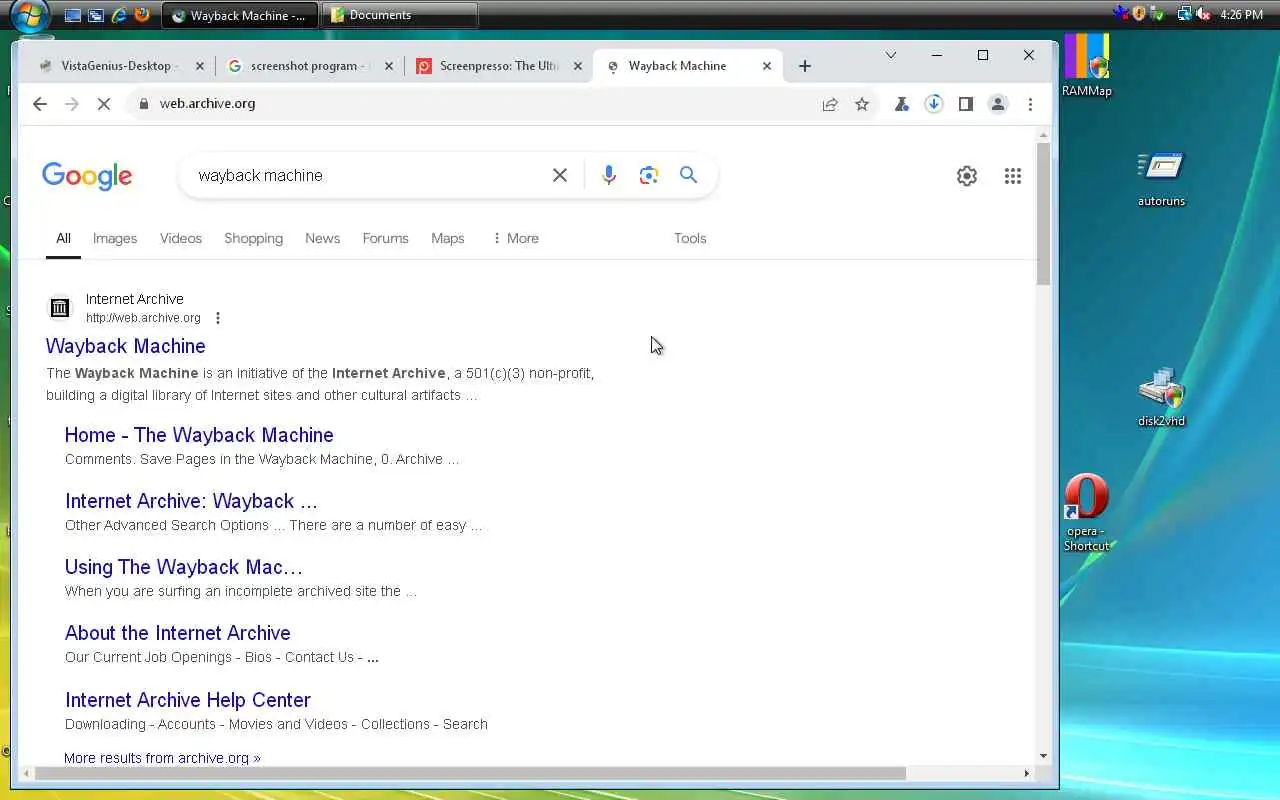This screenshot has width=1280, height=800.
Task: Switch to Documents taskbar window
Action: tap(400, 15)
